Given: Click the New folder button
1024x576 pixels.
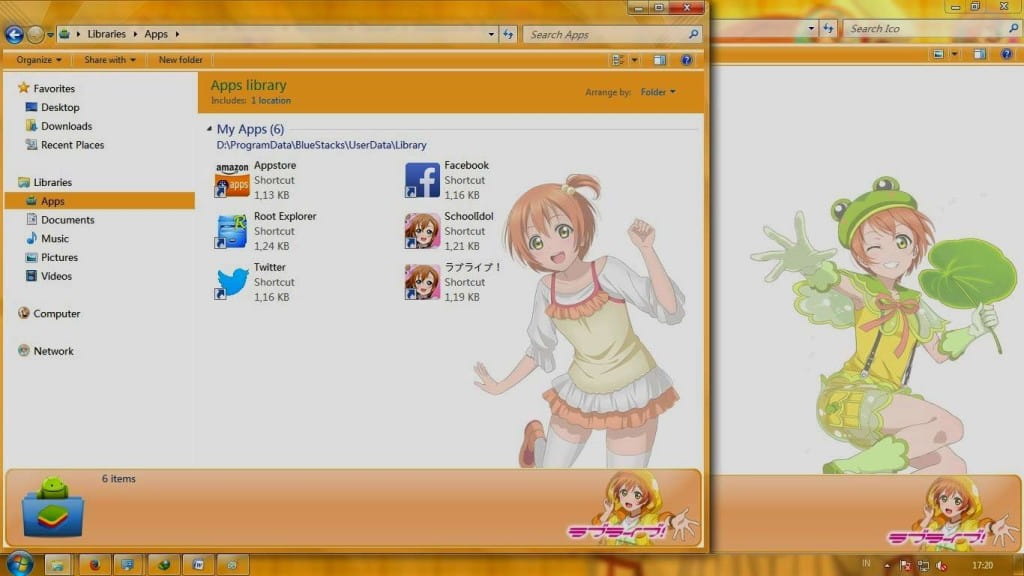Looking at the screenshot, I should click(180, 60).
